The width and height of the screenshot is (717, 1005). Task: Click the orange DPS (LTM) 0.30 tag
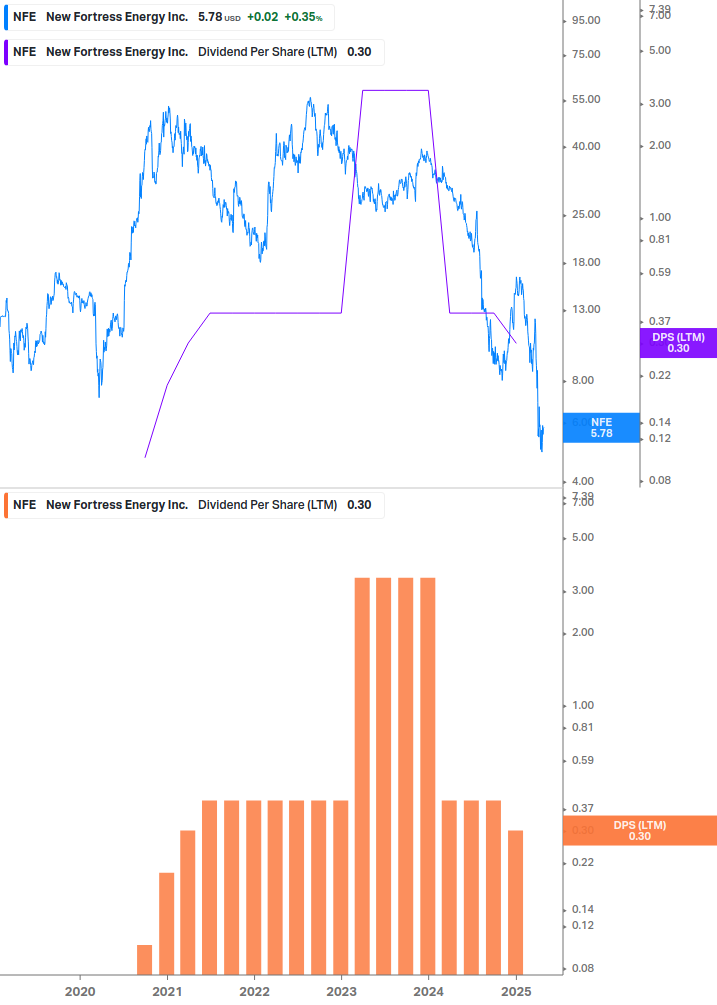pos(639,831)
